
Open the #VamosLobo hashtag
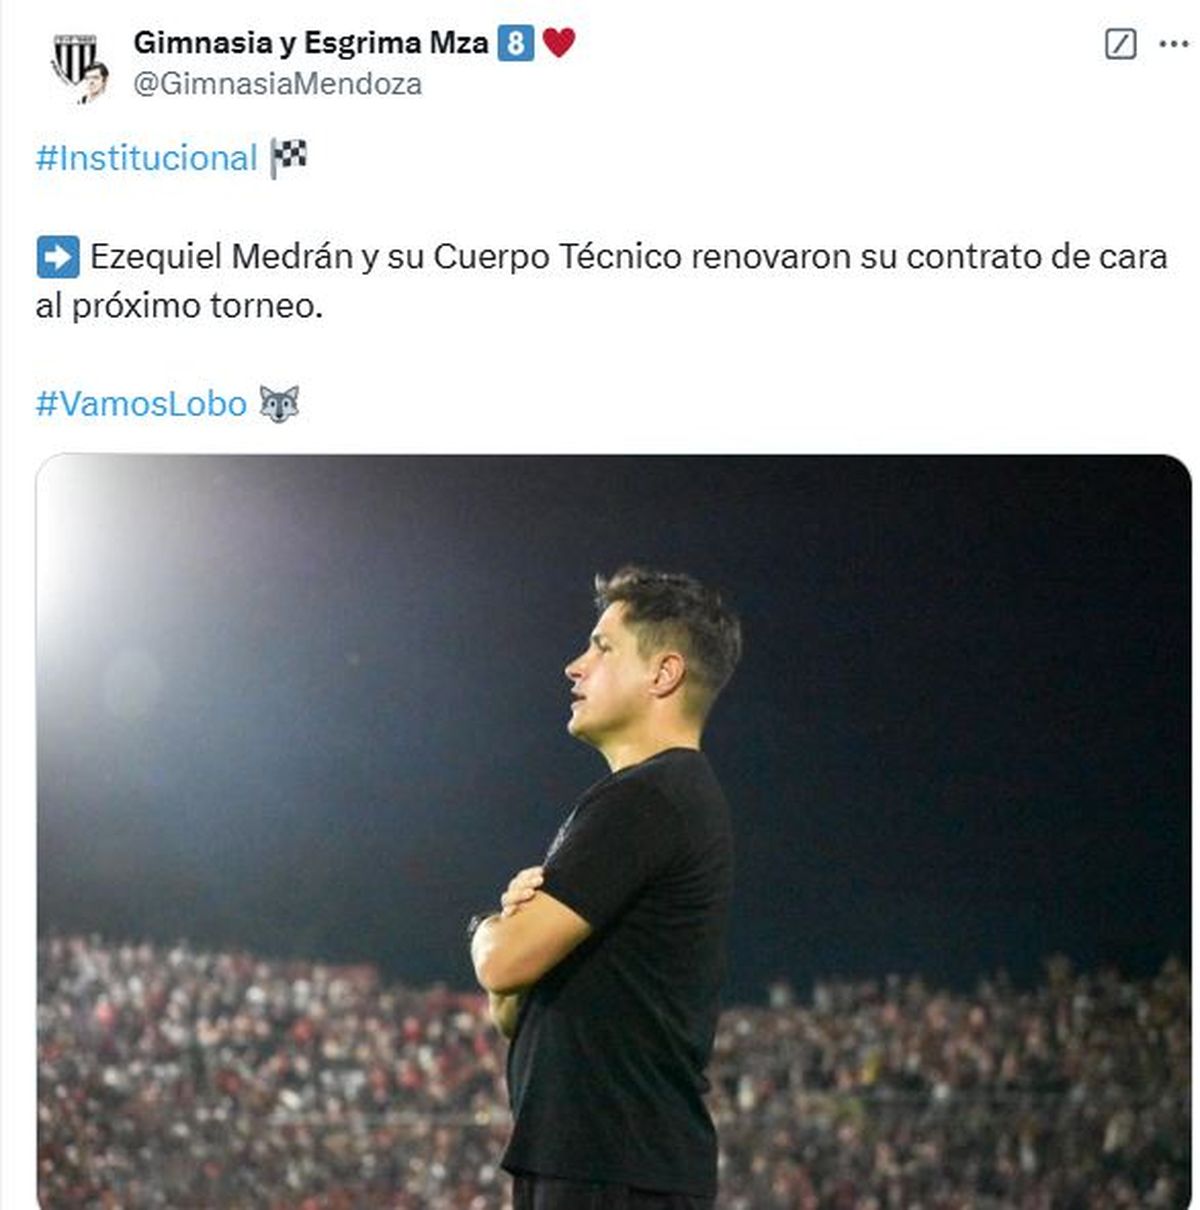pos(141,404)
